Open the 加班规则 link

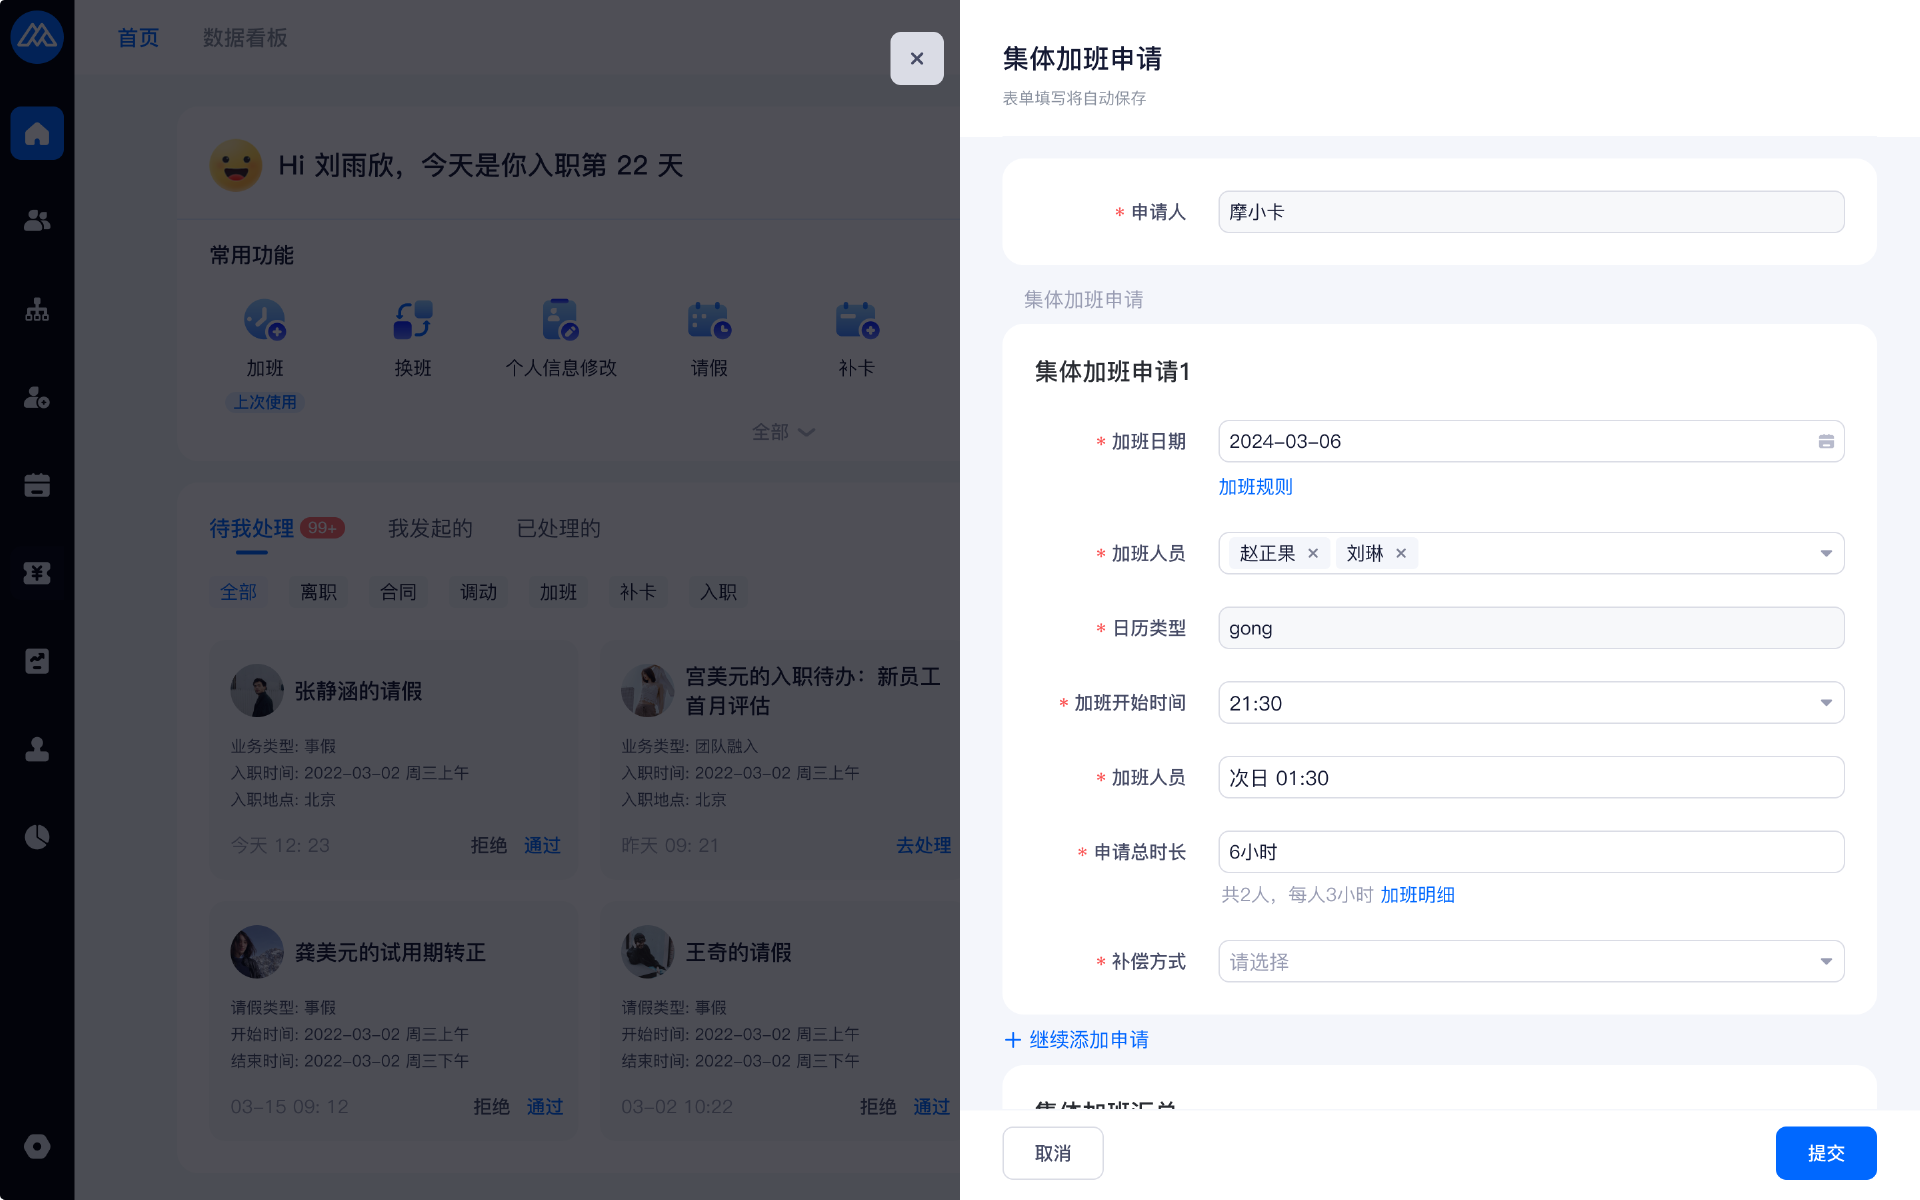pos(1255,487)
